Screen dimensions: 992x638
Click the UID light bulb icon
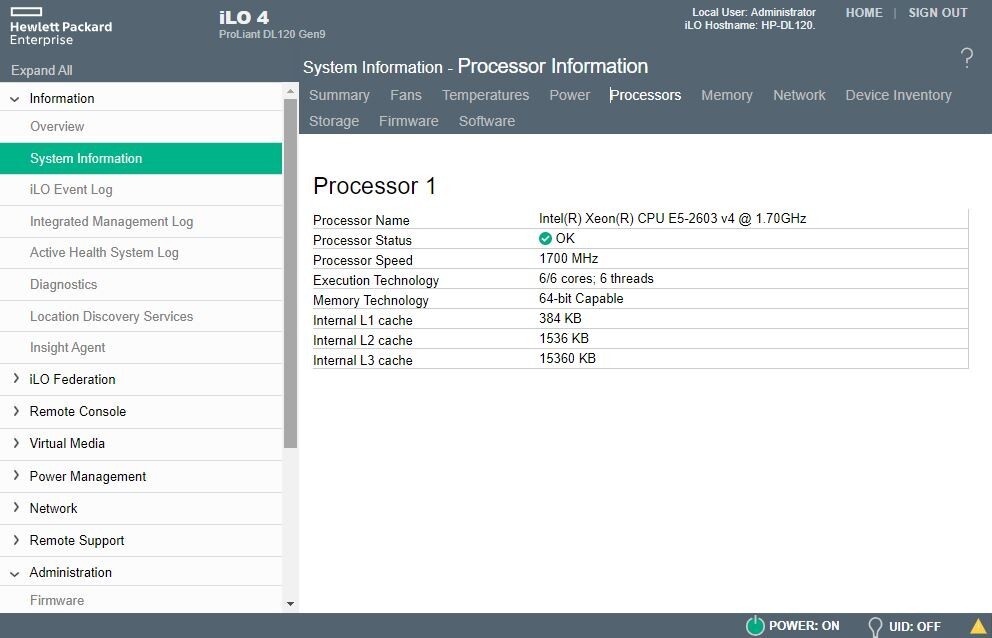(875, 627)
